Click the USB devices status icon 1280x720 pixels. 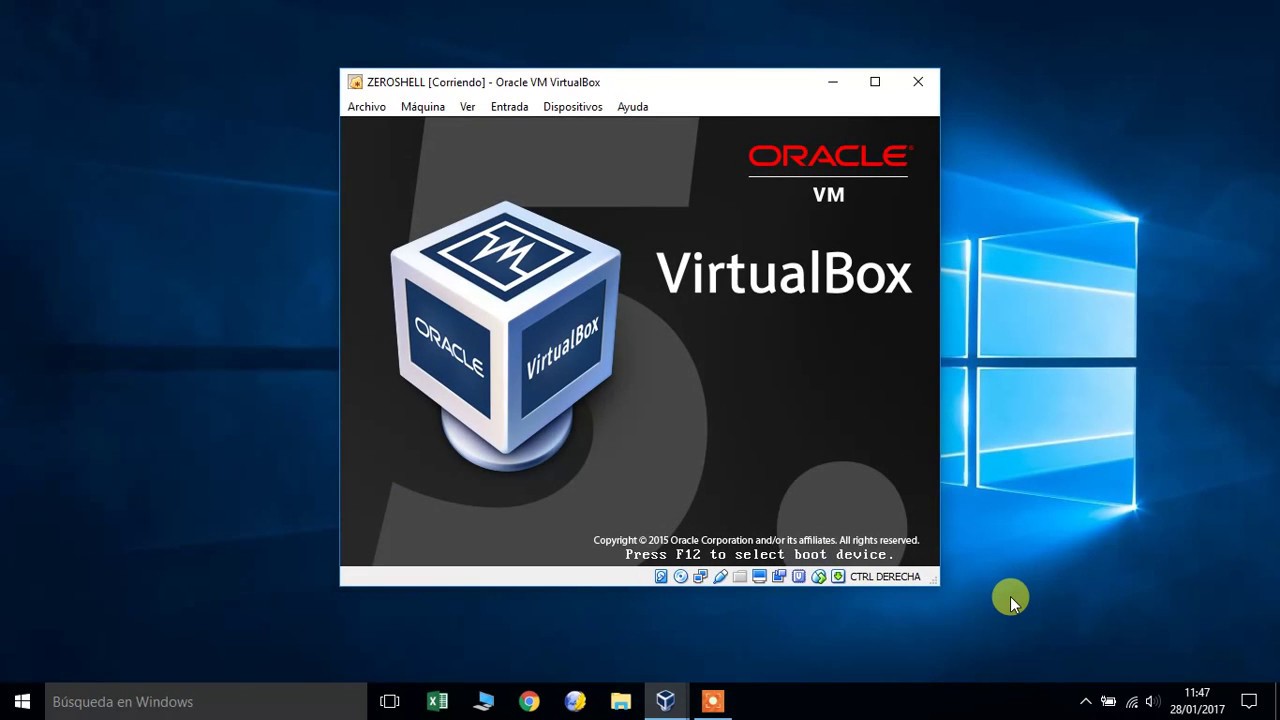pyautogui.click(x=720, y=577)
